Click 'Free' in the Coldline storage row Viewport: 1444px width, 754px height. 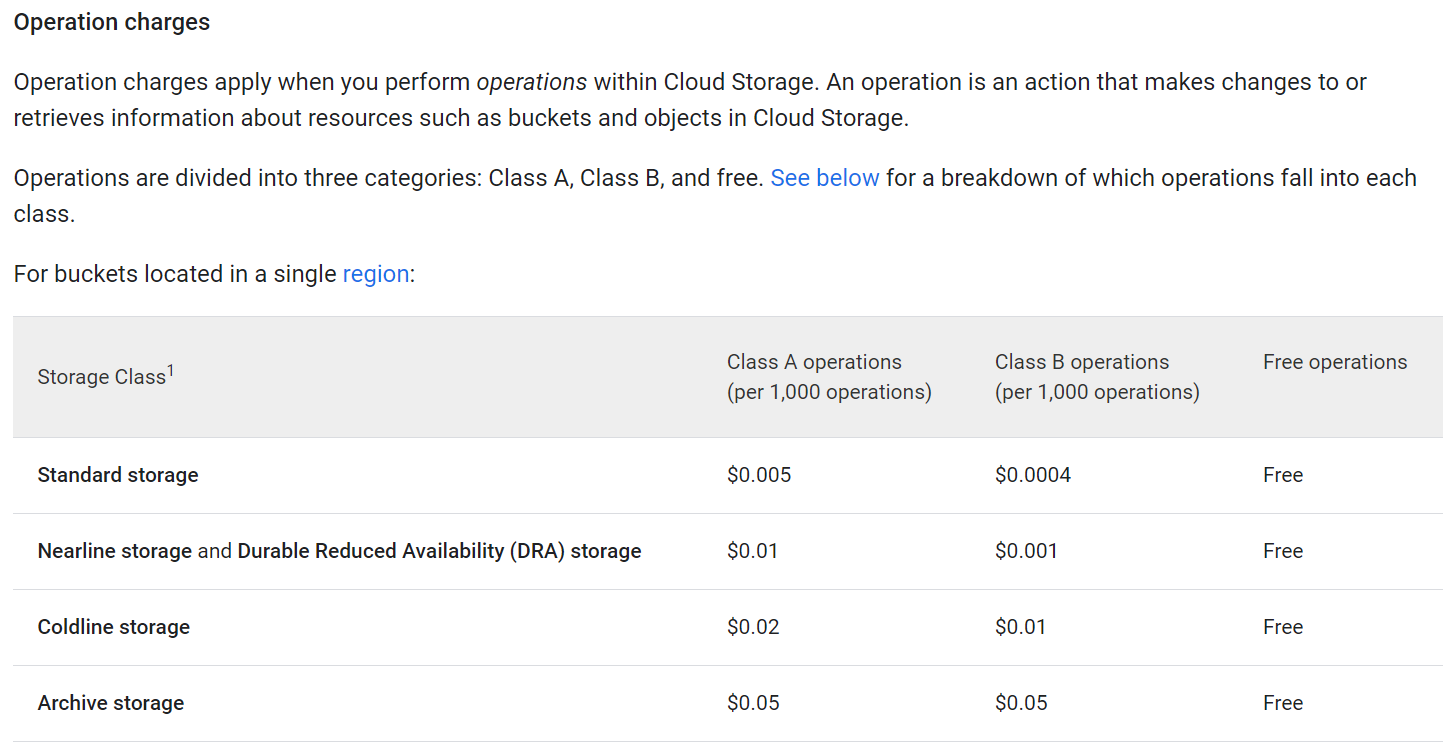tap(1283, 627)
